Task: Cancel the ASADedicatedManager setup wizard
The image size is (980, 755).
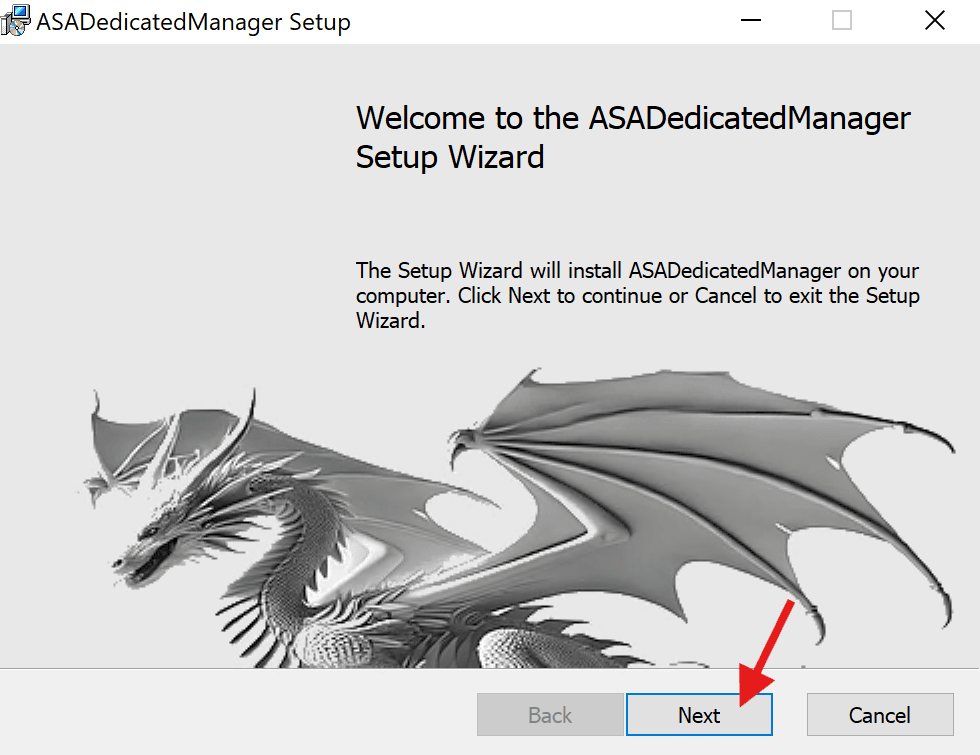Action: click(879, 714)
